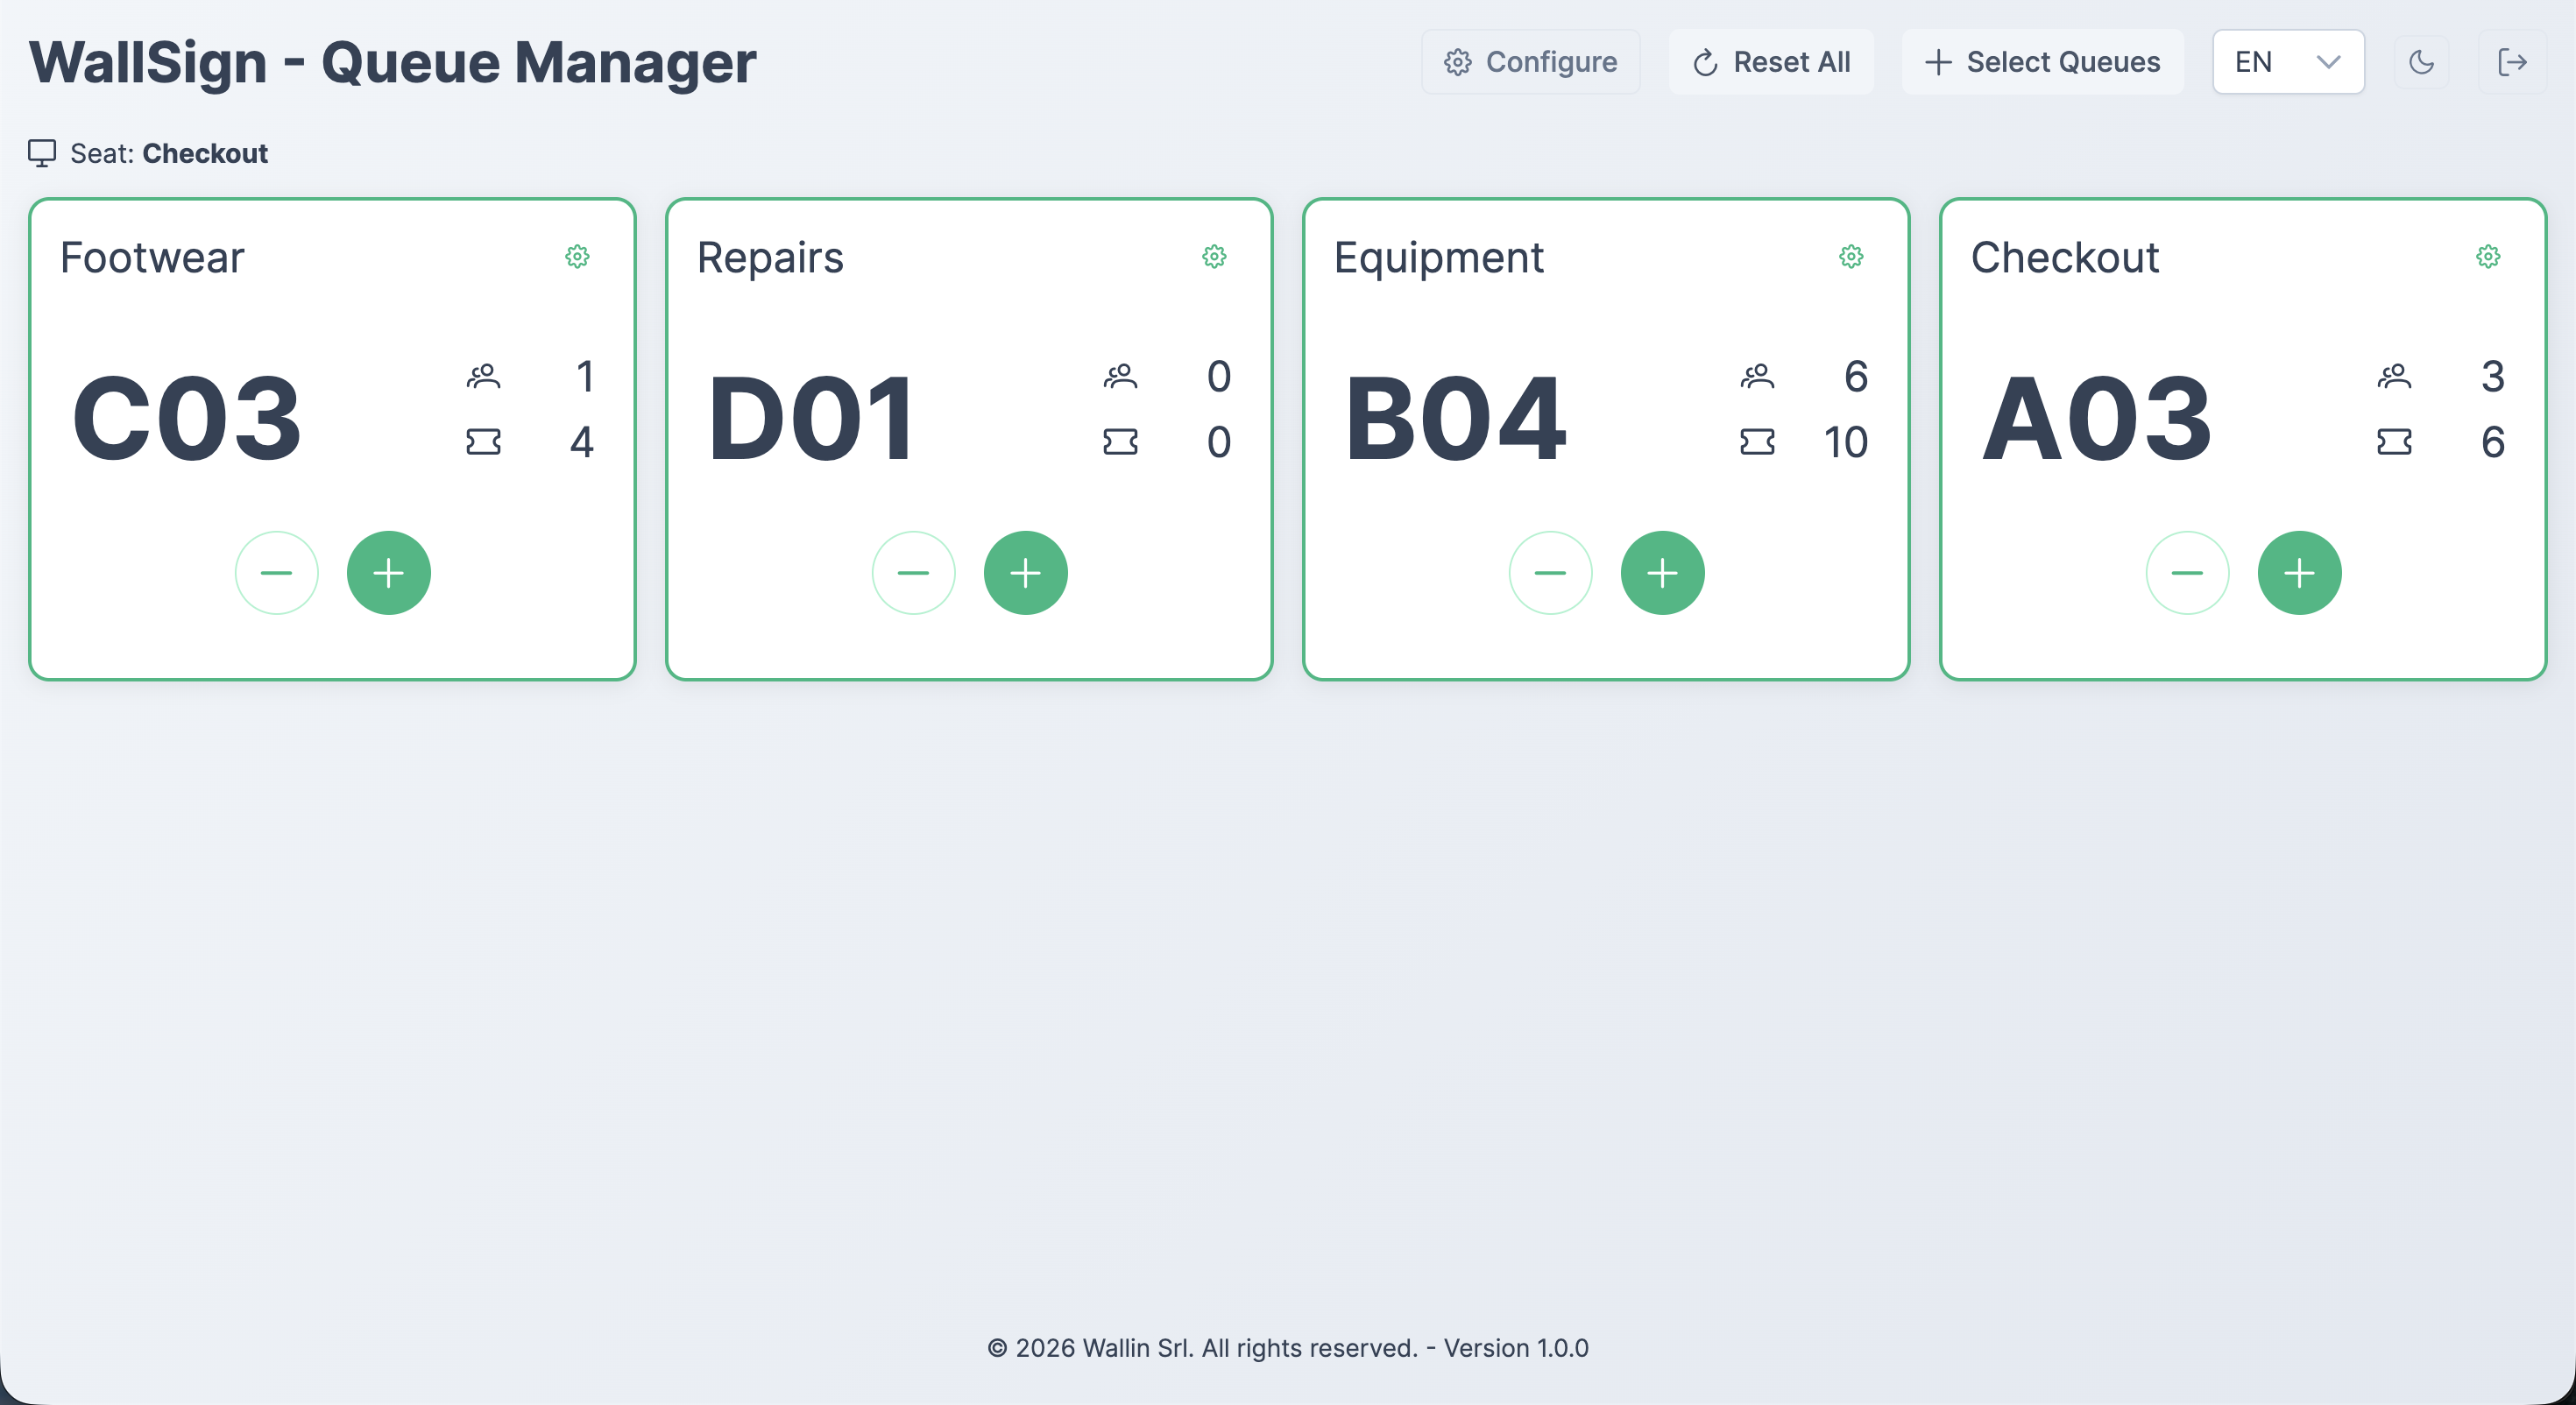Click the current ticket D01
This screenshot has height=1405, width=2576.
tap(812, 419)
